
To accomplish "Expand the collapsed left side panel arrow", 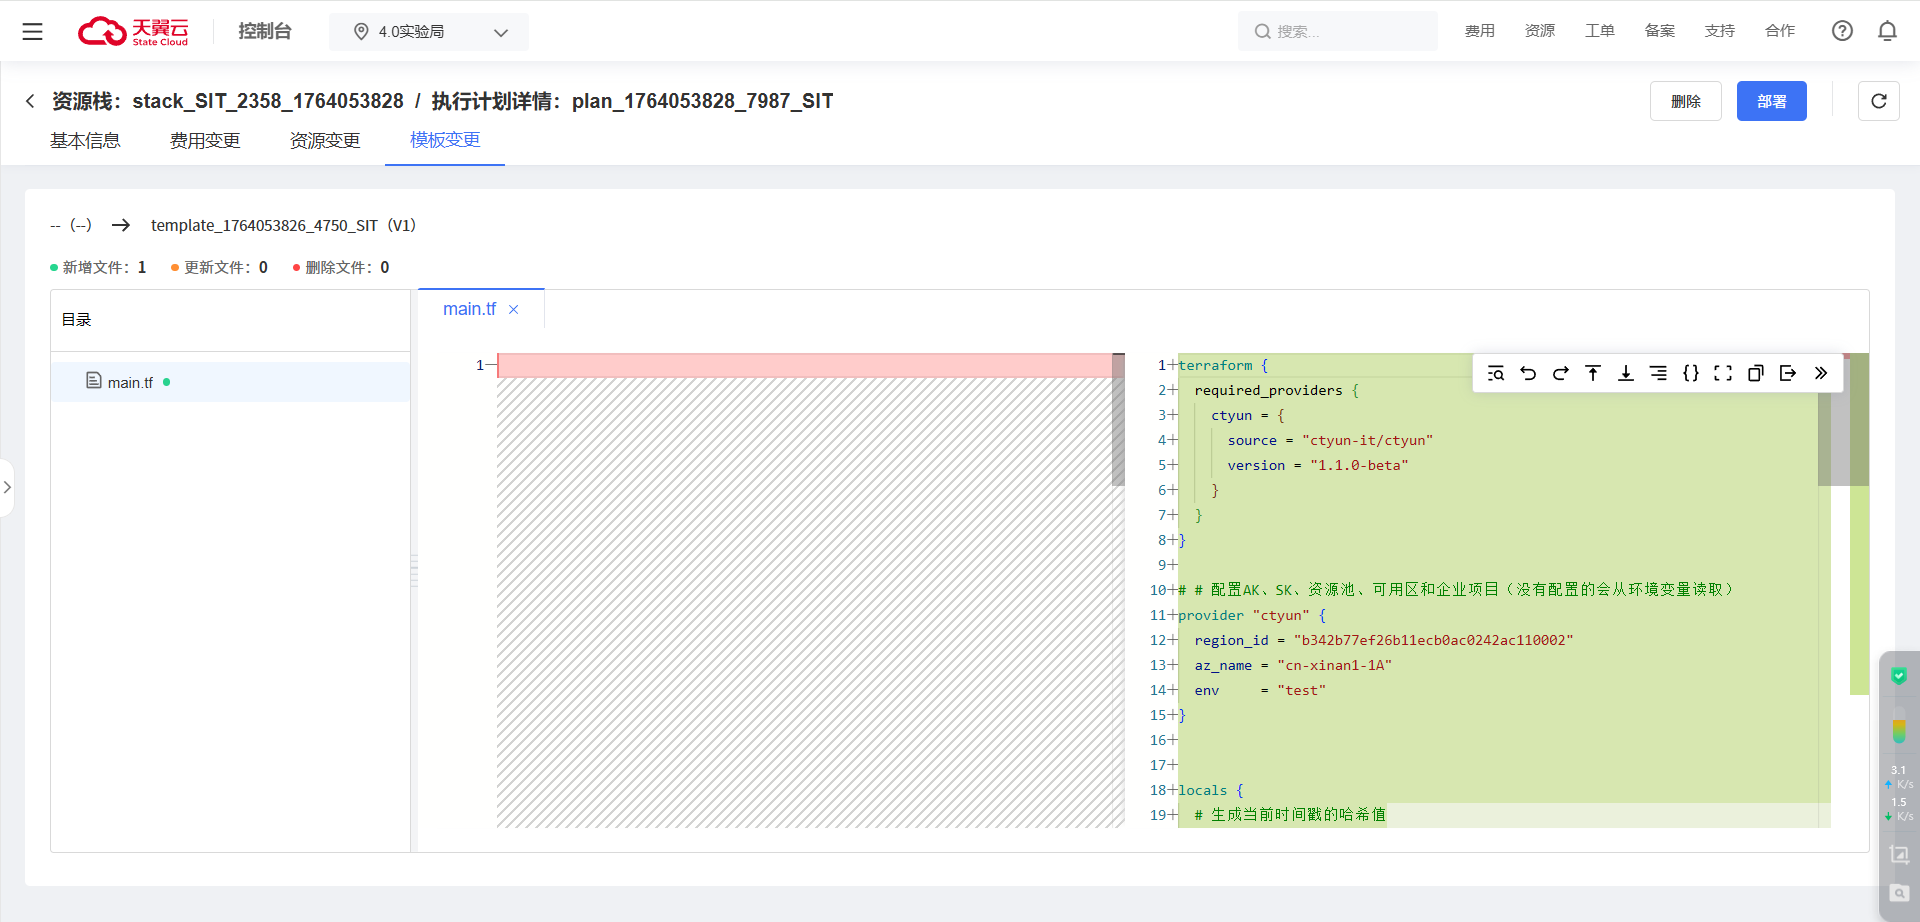I will point(7,487).
